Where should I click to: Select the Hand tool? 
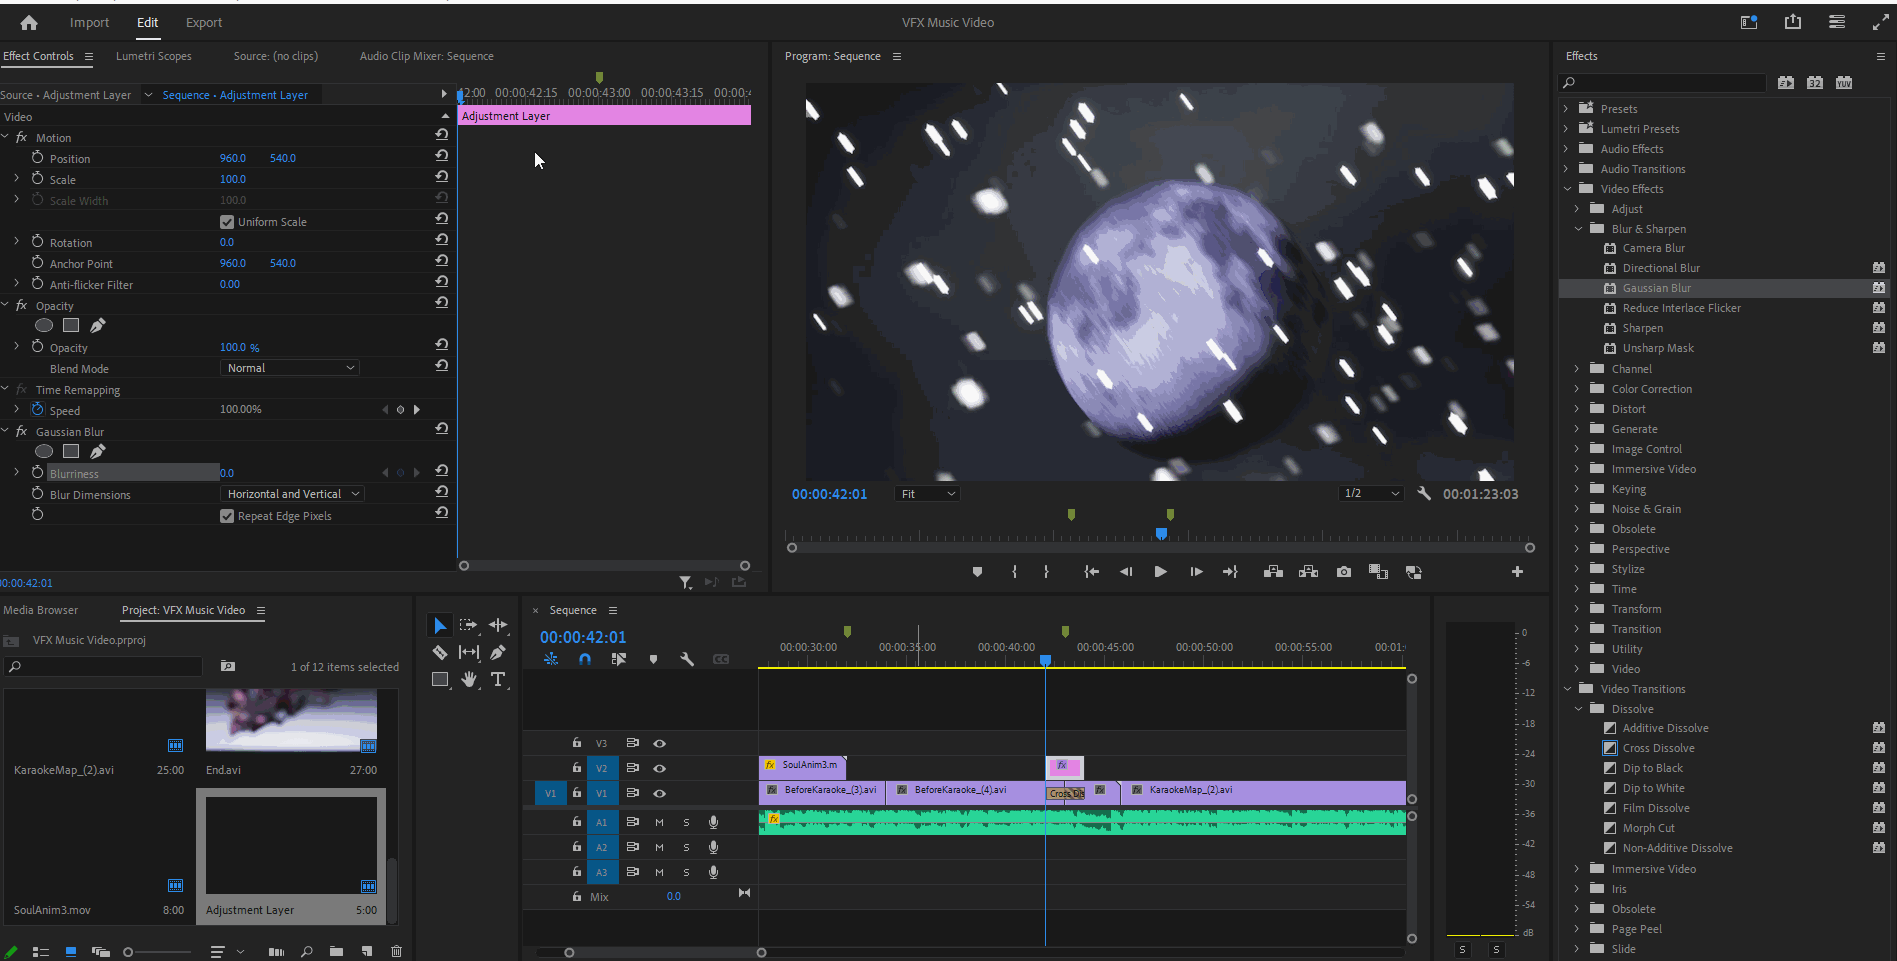tap(468, 679)
